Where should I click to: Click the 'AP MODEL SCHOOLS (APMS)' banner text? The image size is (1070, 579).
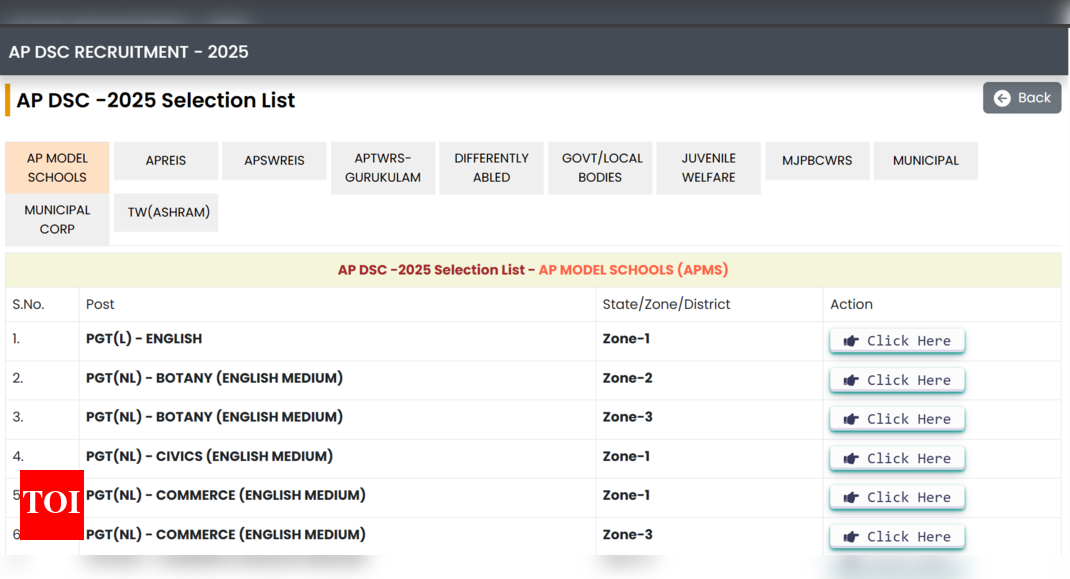pyautogui.click(x=633, y=270)
